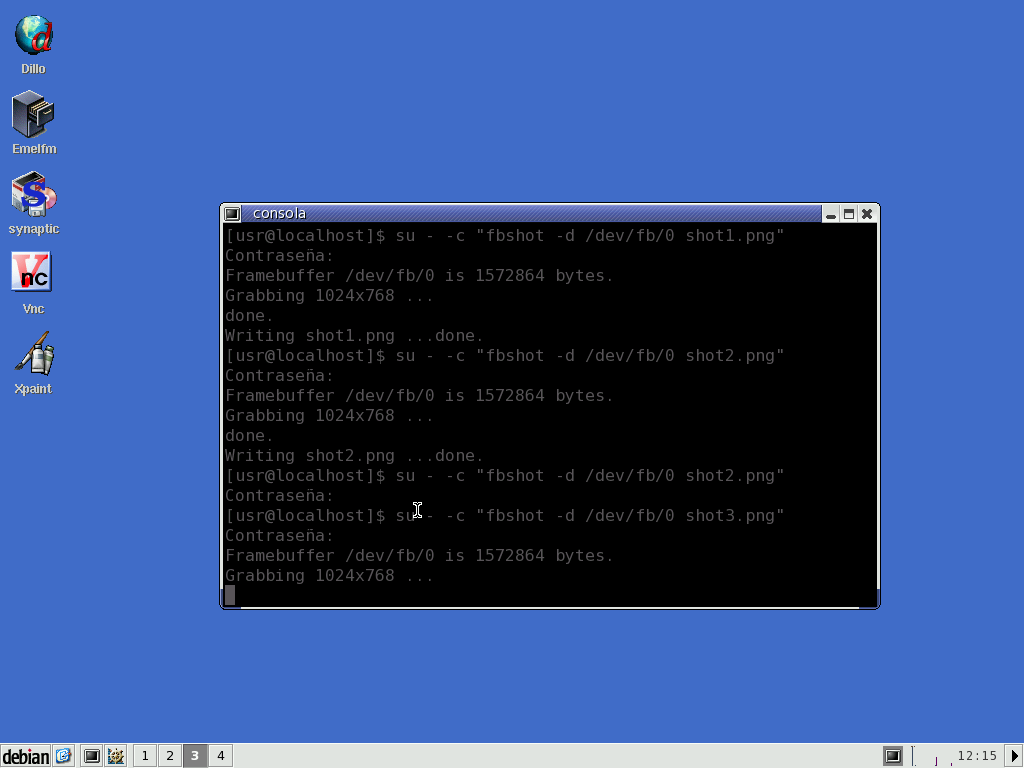Viewport: 1024px width, 768px height.
Task: Switch to workspace 2
Action: 170,756
